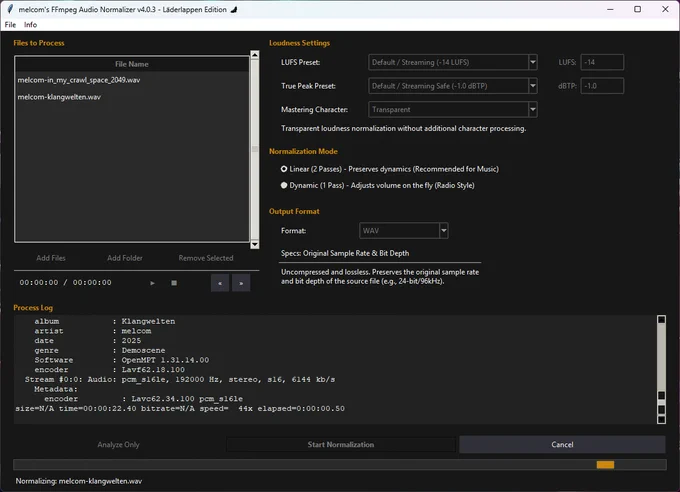Viewport: 680px width, 492px height.
Task: Open the File menu
Action: 10,25
